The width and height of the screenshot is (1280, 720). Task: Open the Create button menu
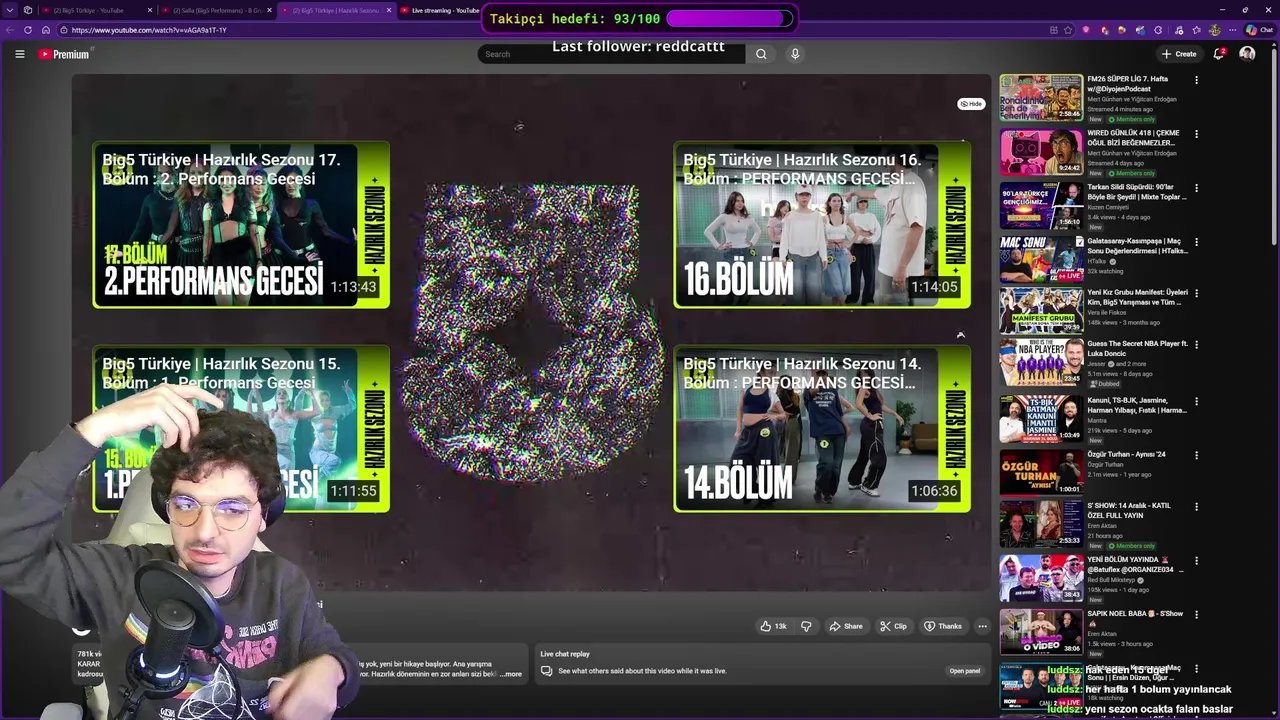tap(1179, 54)
